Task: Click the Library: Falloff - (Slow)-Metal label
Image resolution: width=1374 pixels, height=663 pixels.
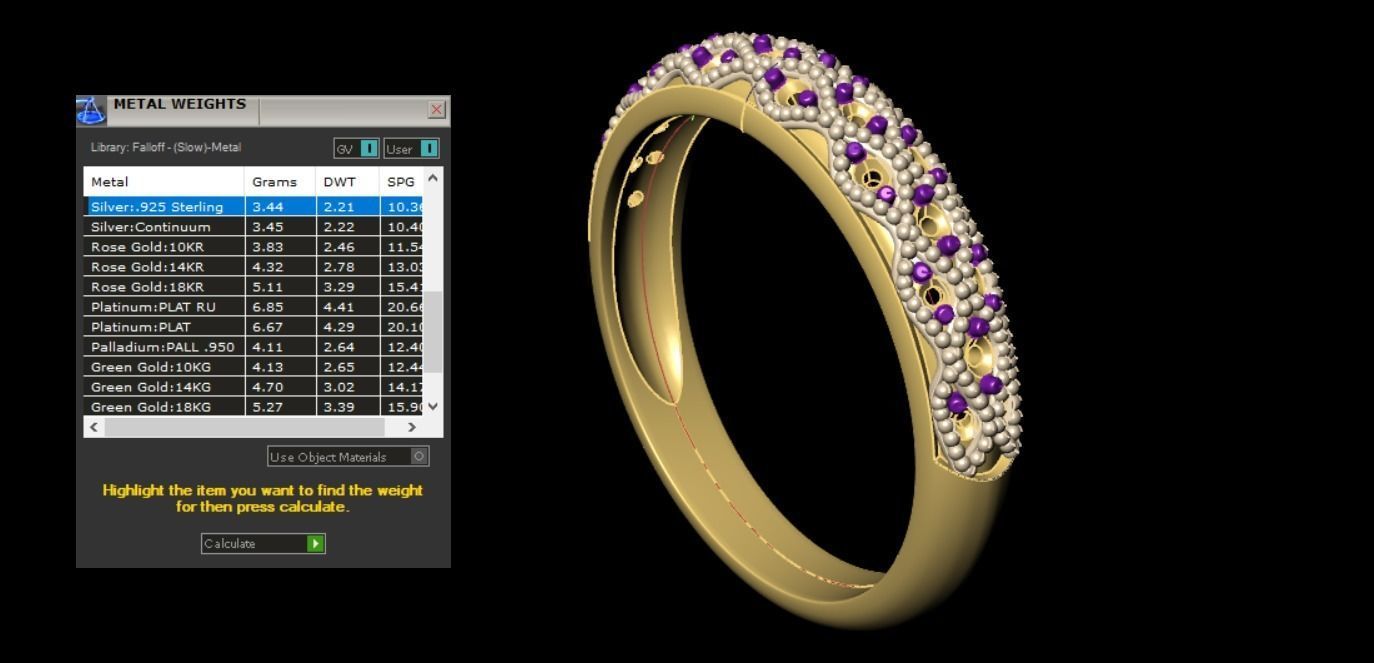Action: click(x=166, y=147)
